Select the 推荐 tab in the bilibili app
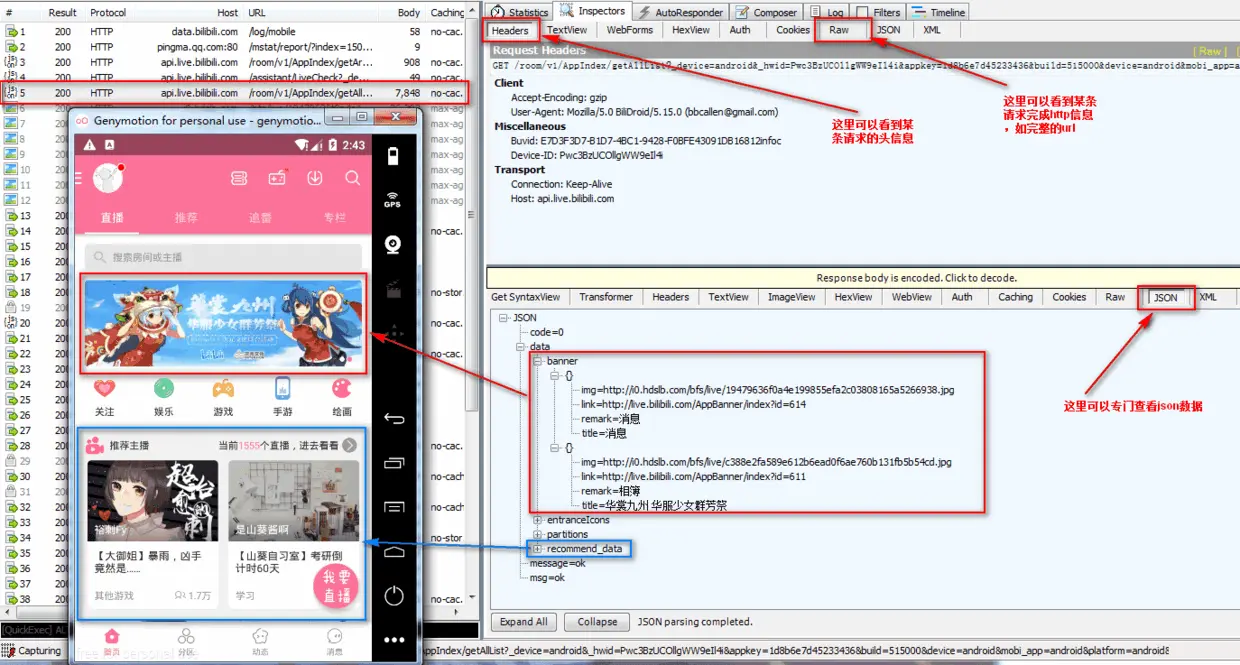 click(186, 217)
